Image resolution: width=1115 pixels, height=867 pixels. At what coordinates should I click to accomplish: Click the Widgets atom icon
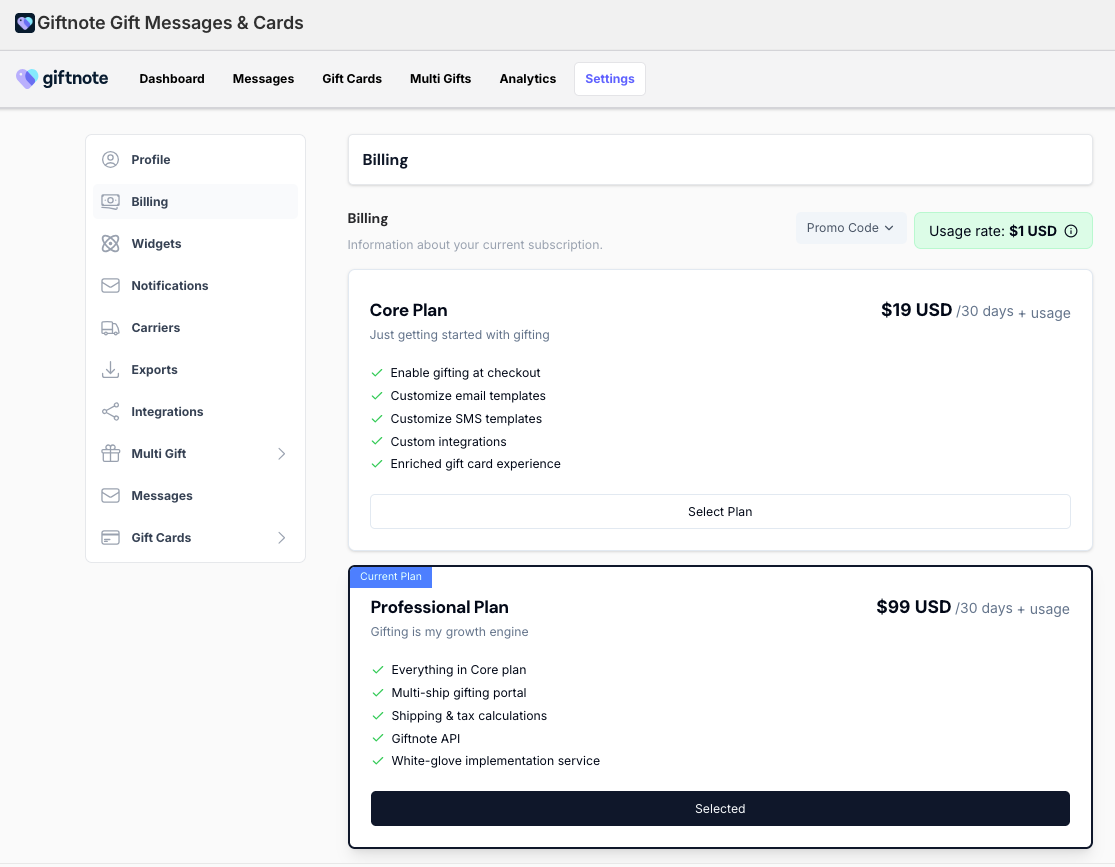tap(110, 244)
